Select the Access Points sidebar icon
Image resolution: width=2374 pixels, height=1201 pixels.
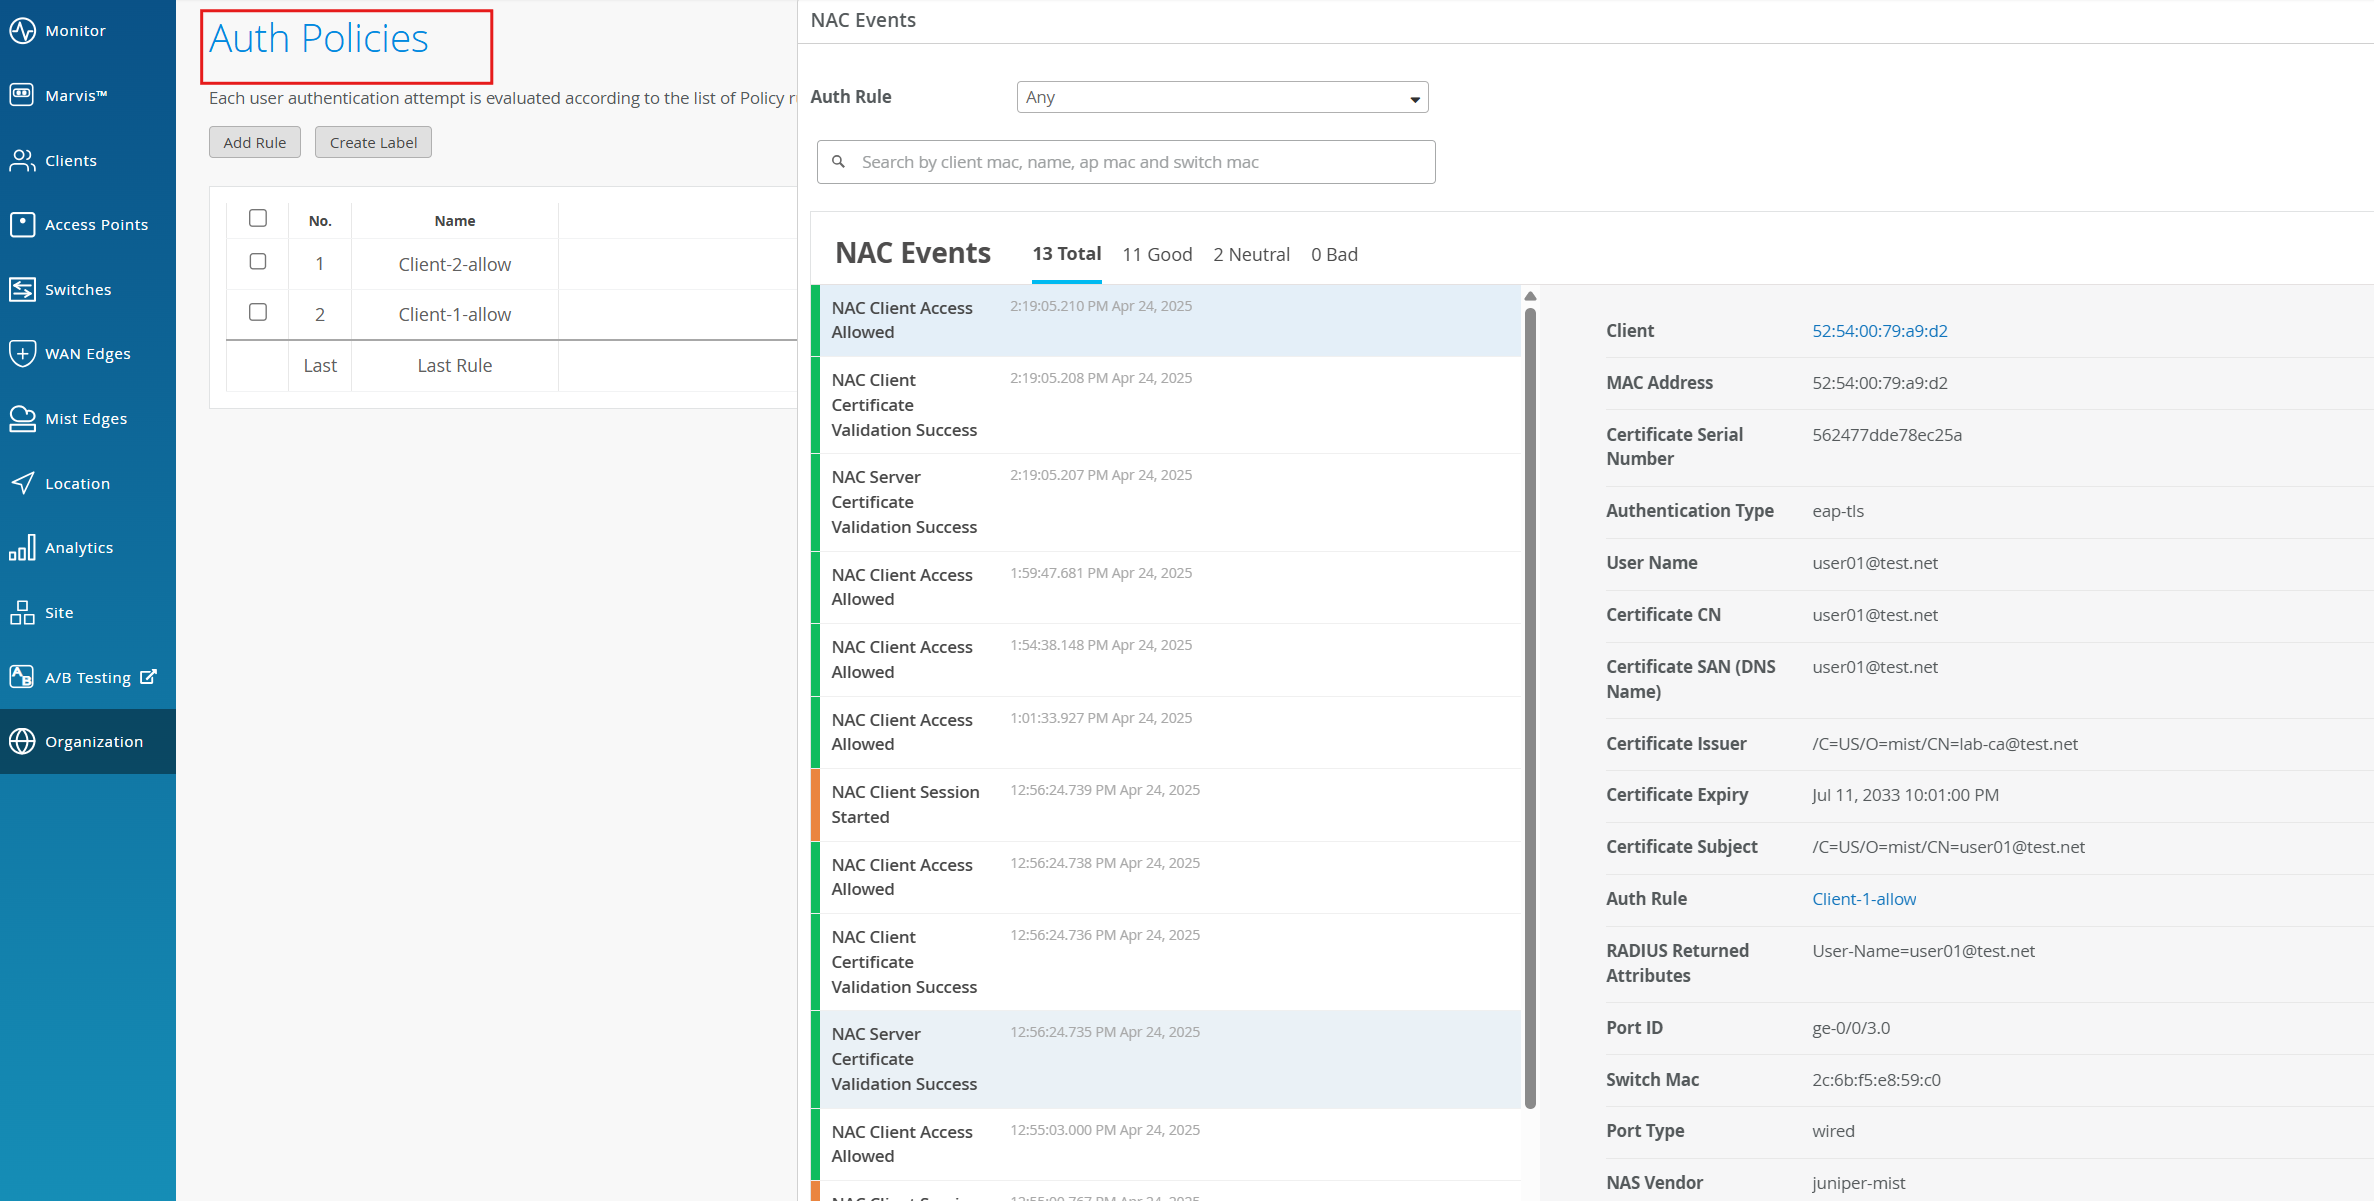(x=22, y=224)
